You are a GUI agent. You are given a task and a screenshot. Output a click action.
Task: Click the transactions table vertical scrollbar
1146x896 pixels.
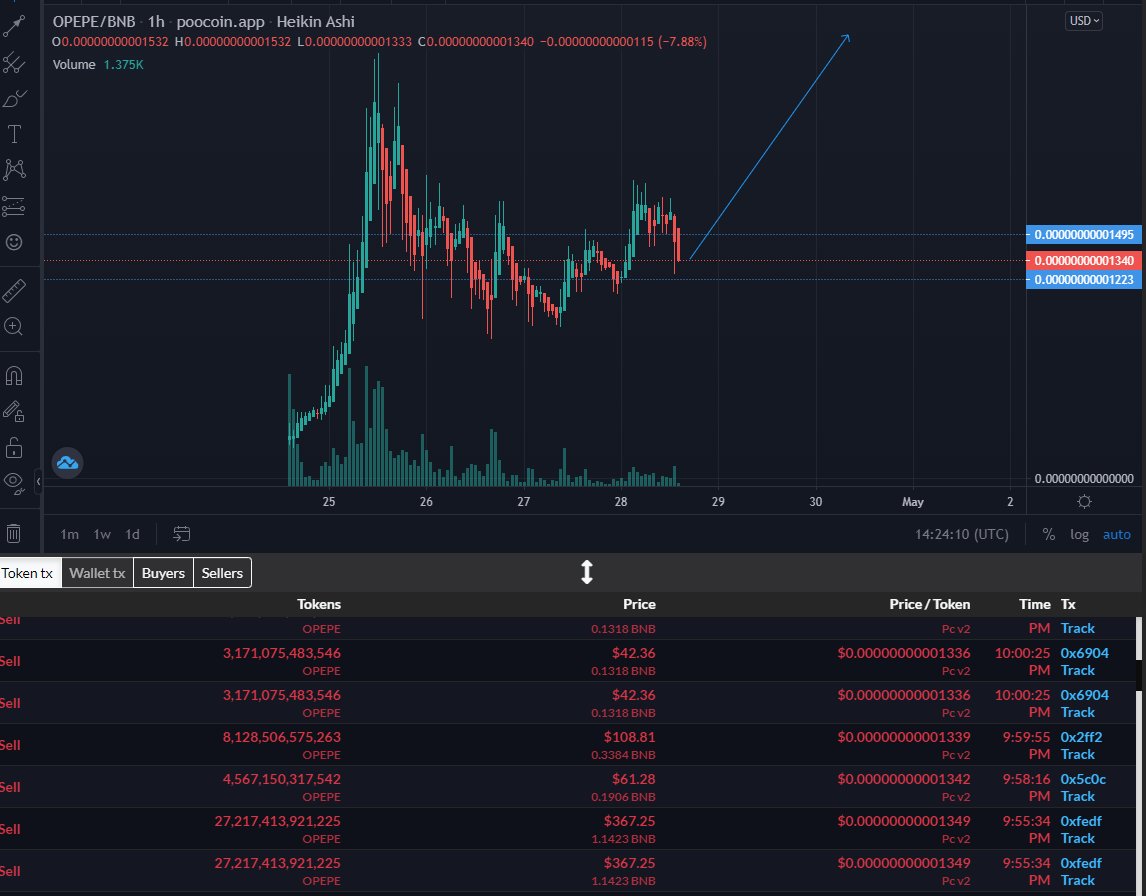1139,756
